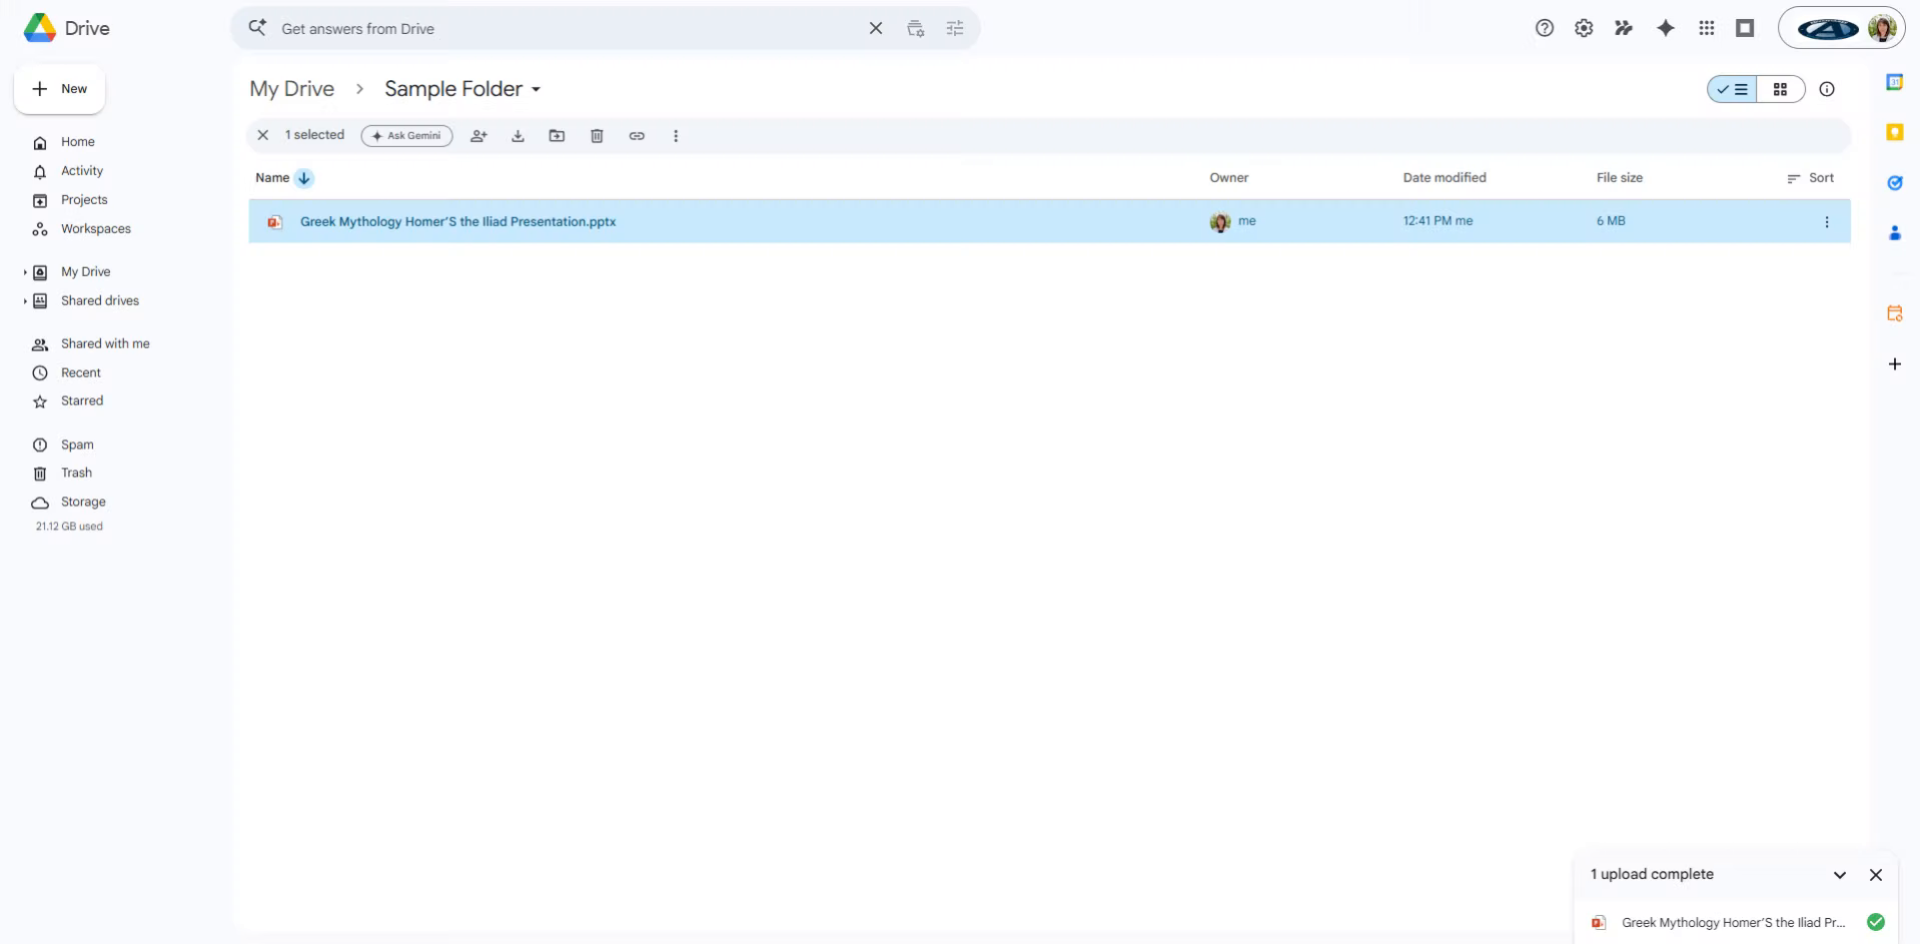Share the selected file icon
Image resolution: width=1920 pixels, height=944 pixels.
coord(479,136)
